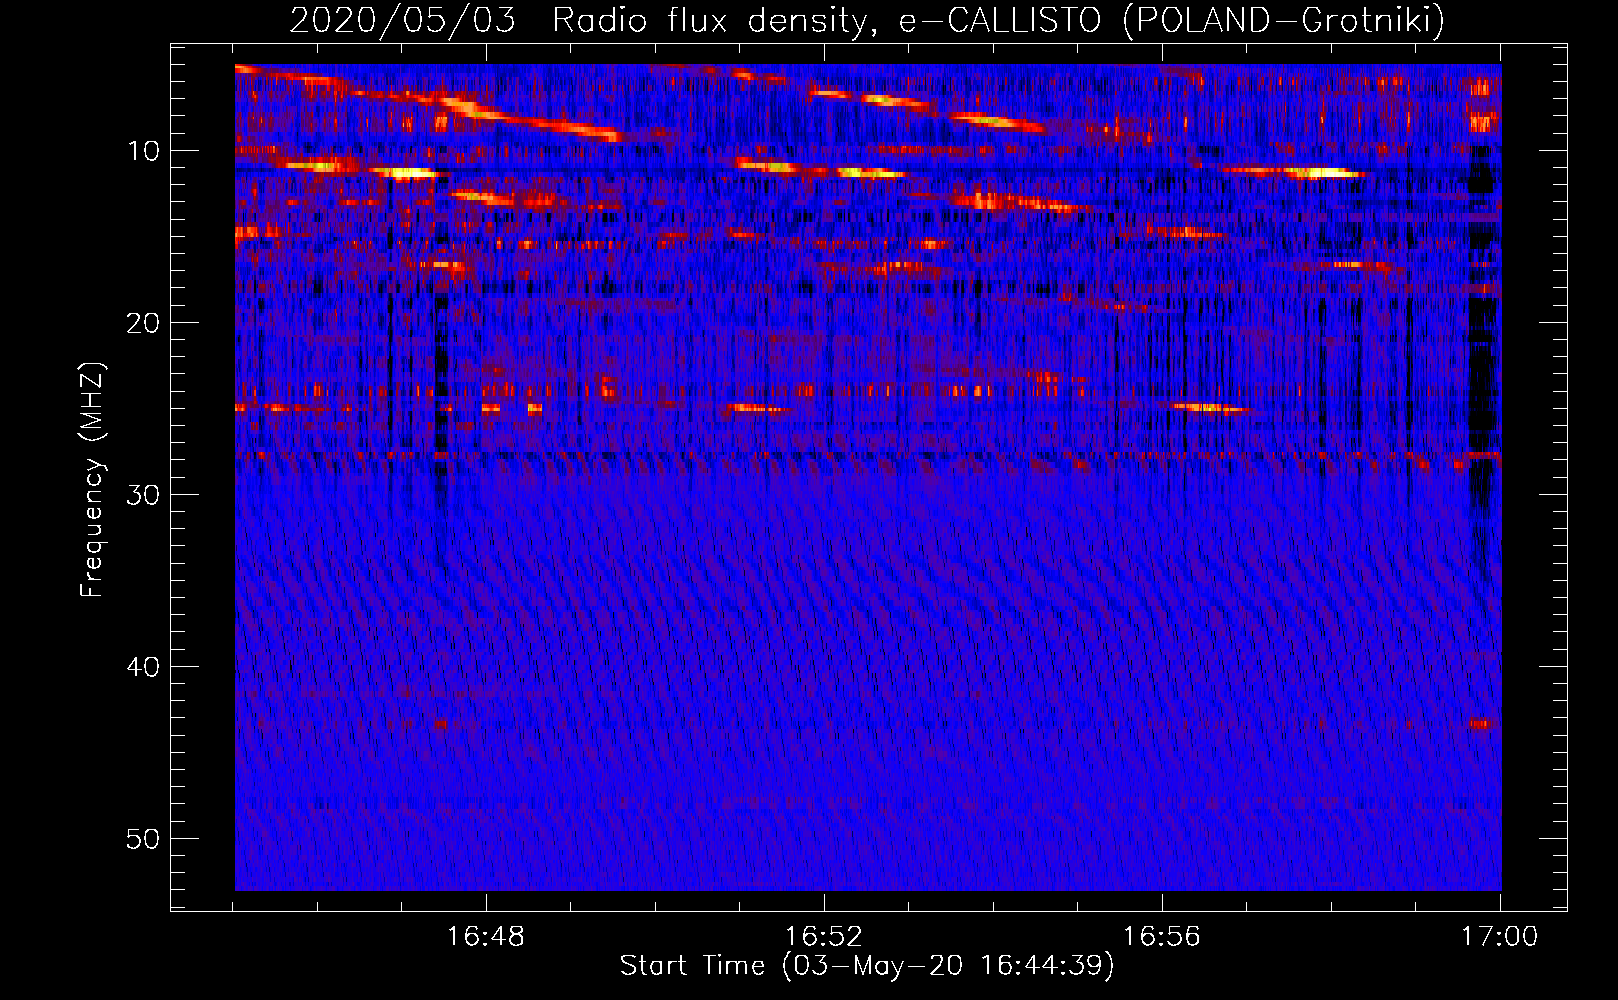The height and width of the screenshot is (1000, 1618).
Task: Click the time tick label '16:48'
Action: click(486, 937)
